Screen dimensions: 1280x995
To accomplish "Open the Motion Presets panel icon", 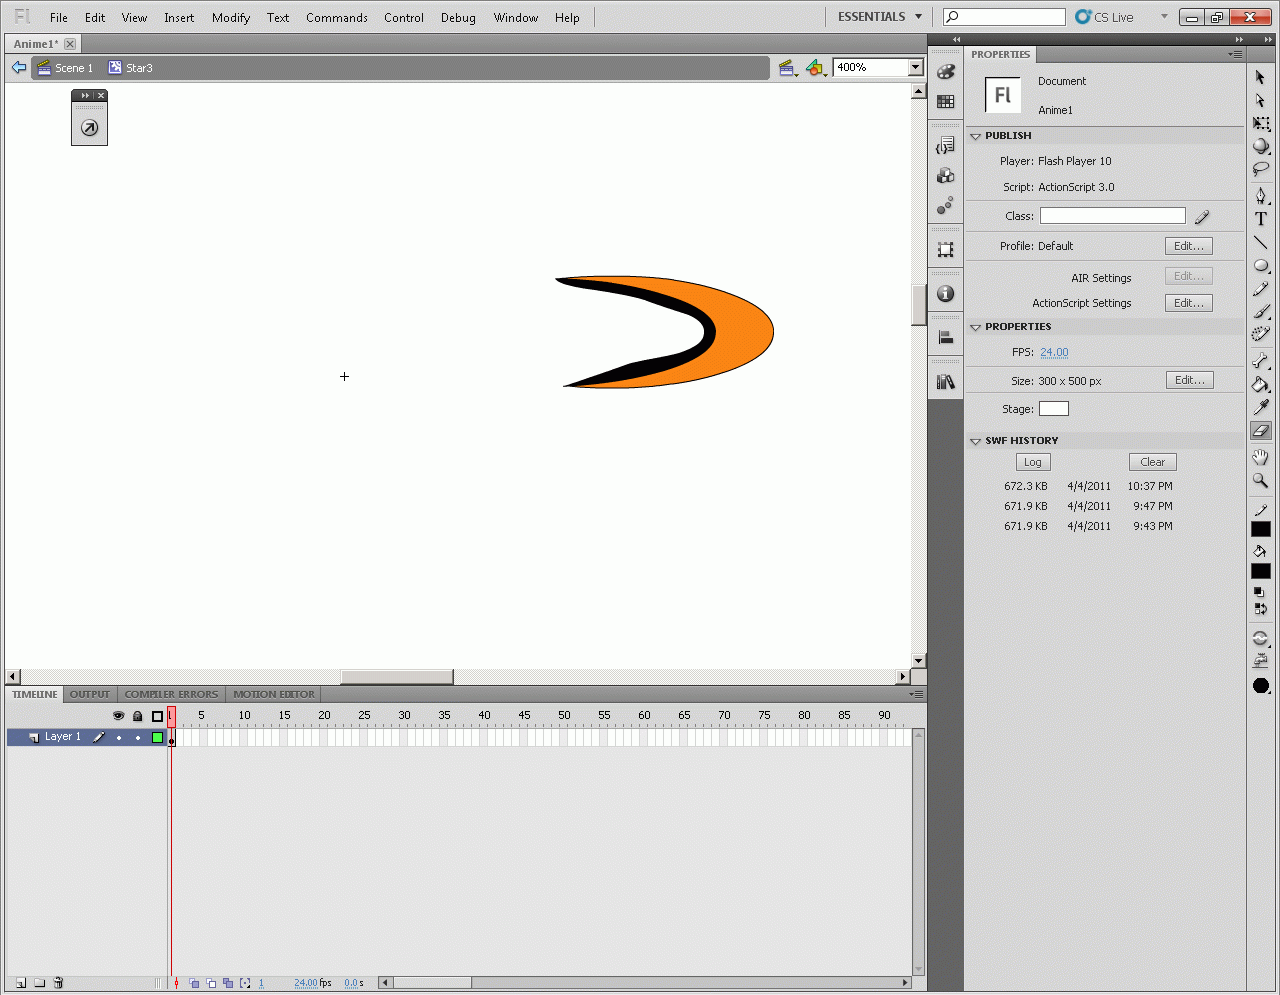I will click(x=945, y=205).
